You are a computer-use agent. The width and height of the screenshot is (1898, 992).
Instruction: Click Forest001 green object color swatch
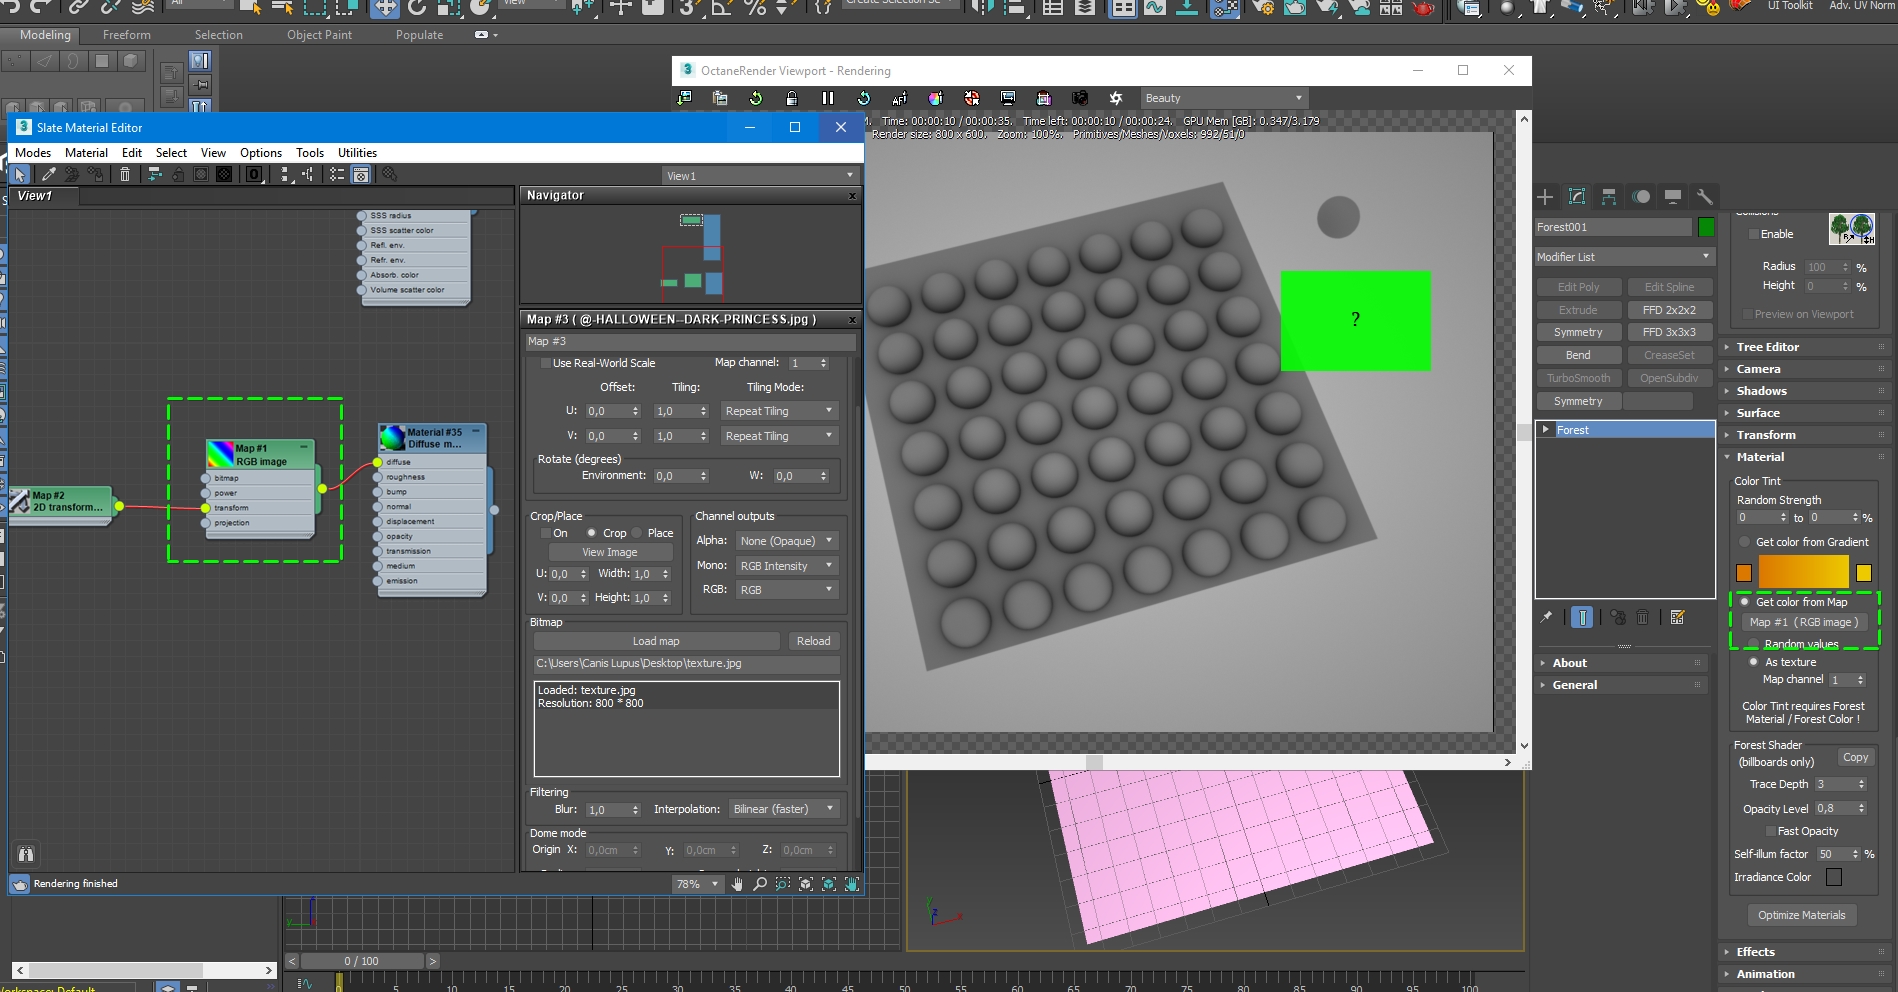[x=1706, y=227]
